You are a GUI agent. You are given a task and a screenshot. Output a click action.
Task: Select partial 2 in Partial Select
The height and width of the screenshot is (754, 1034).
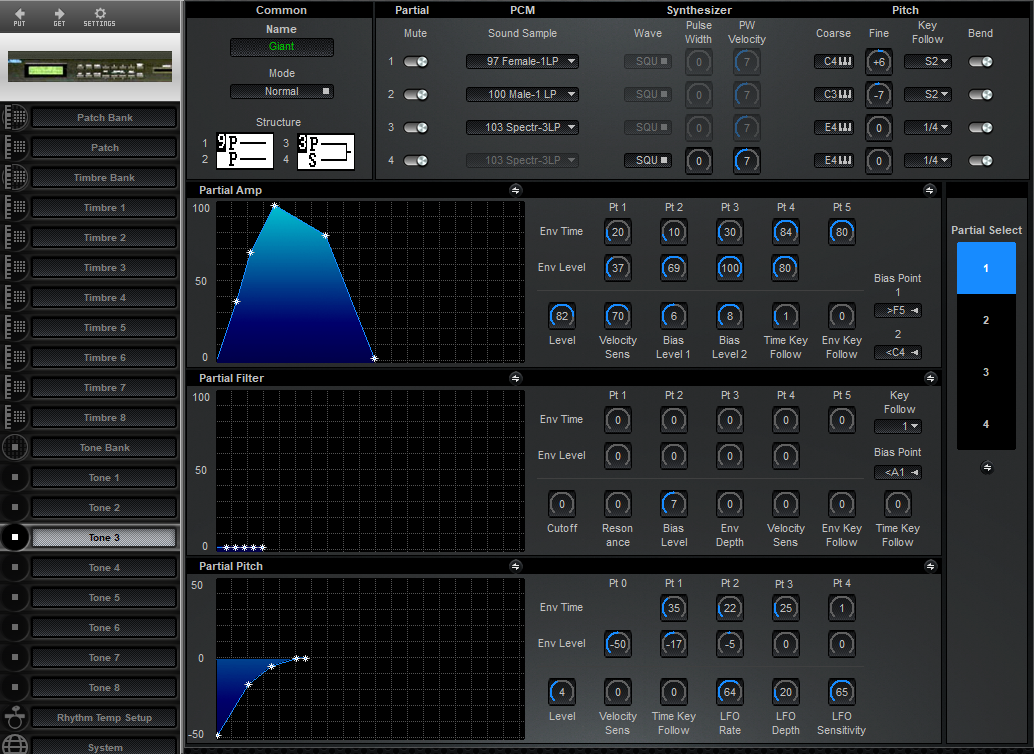pyautogui.click(x=986, y=320)
